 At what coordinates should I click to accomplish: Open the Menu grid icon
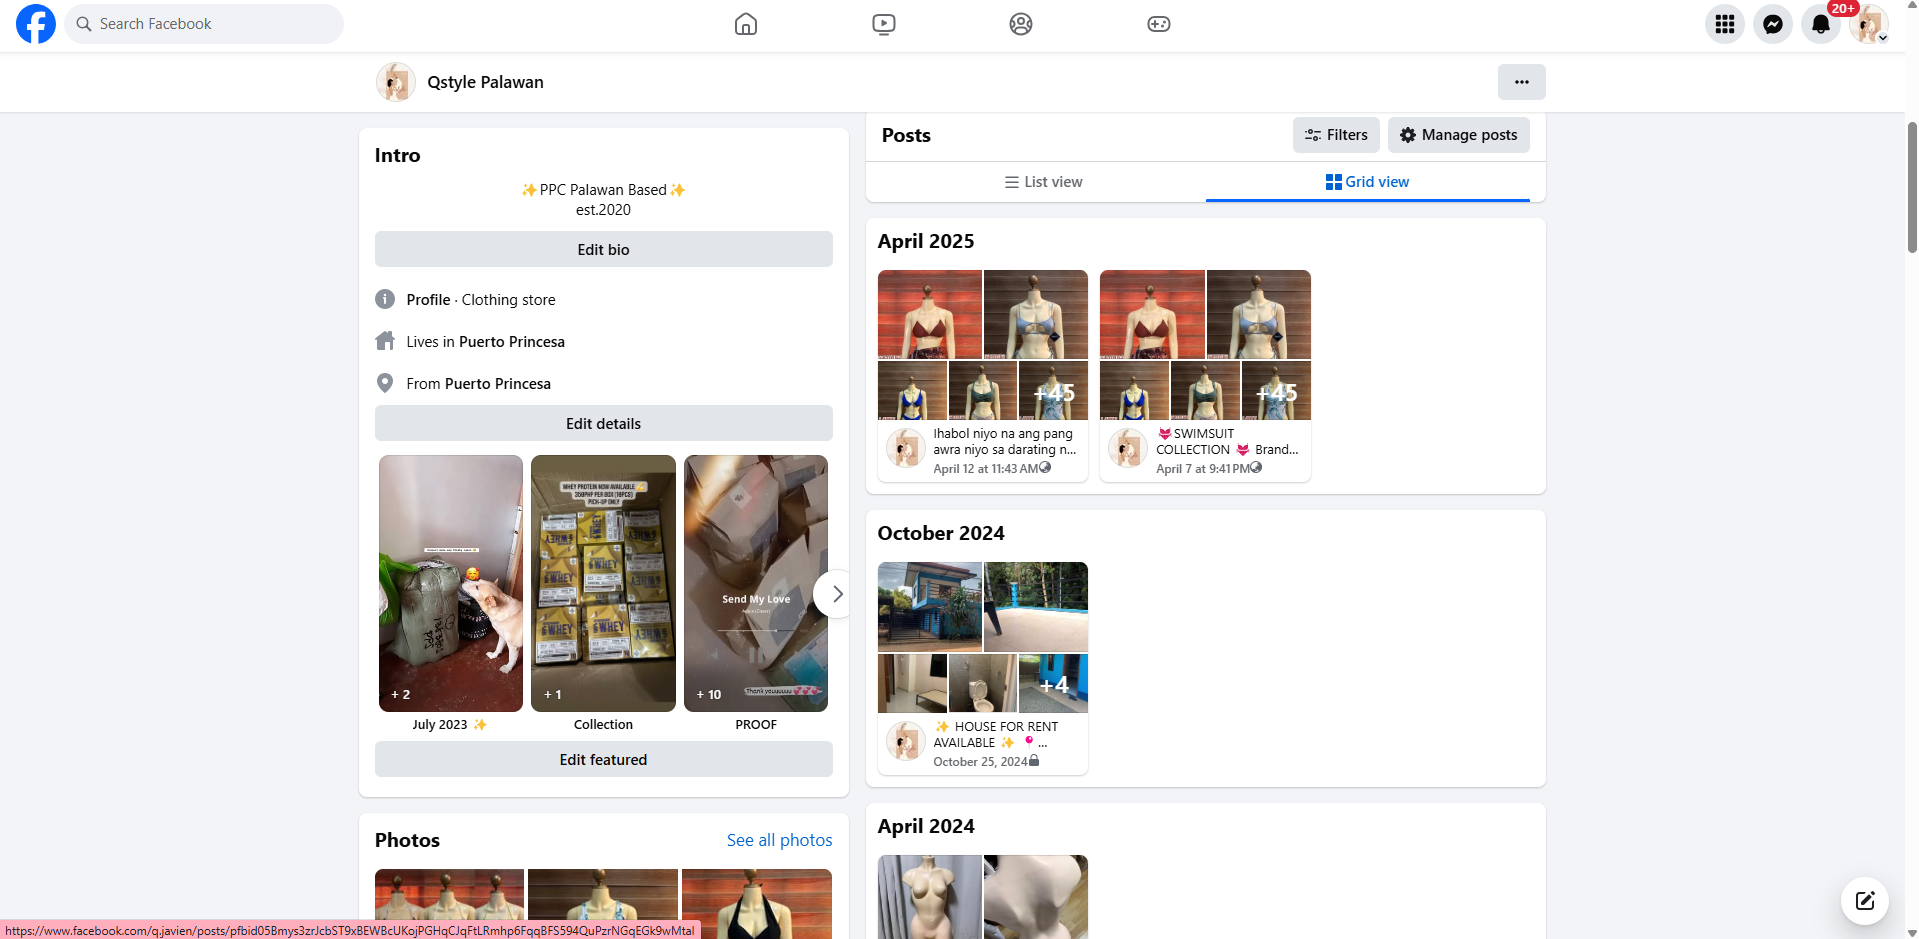1725,24
